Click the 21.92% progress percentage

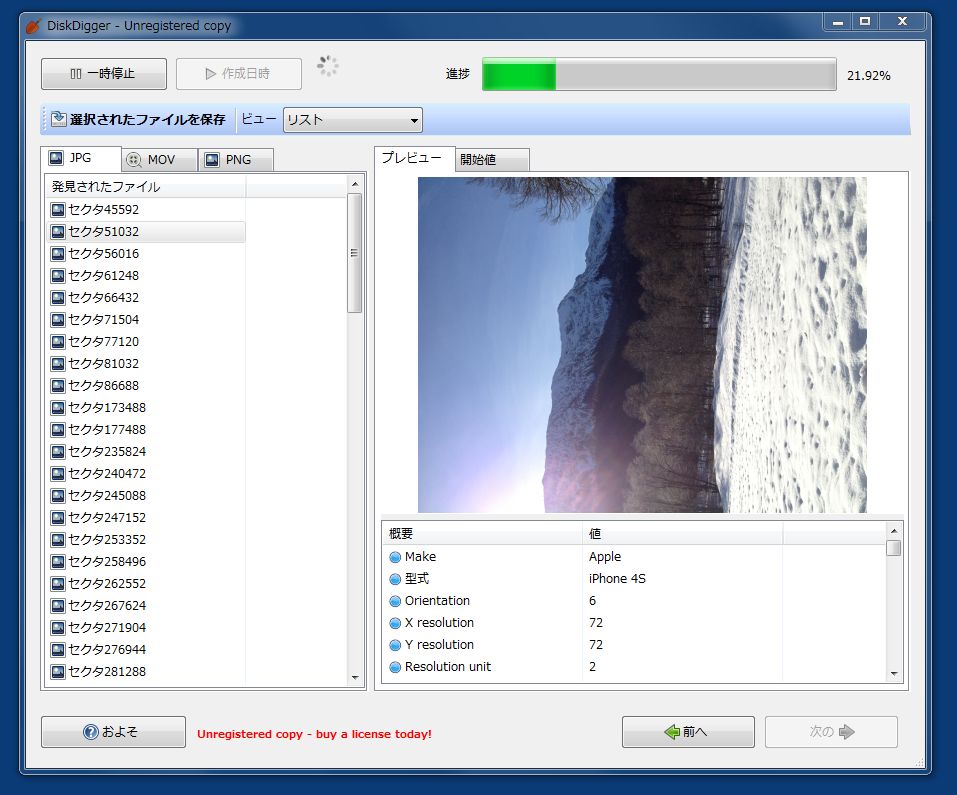(x=869, y=76)
